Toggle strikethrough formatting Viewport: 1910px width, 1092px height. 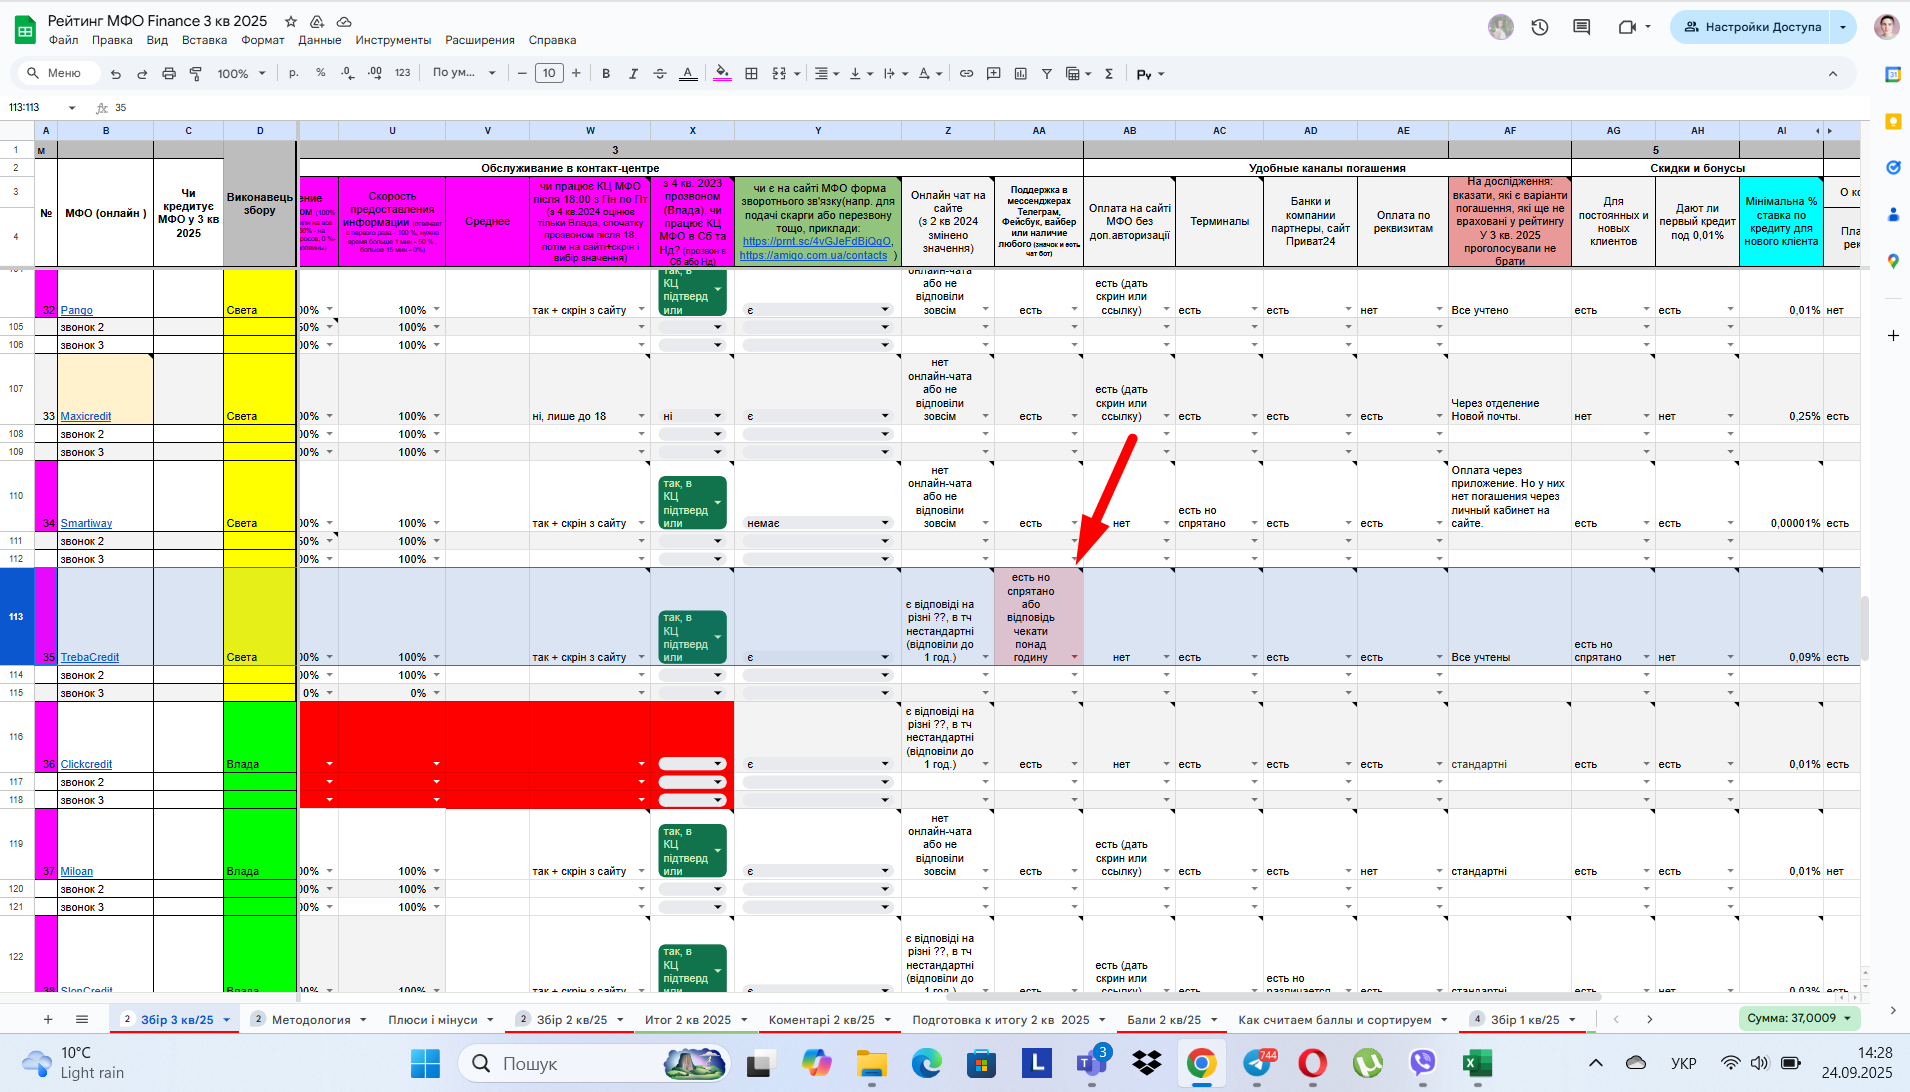660,73
